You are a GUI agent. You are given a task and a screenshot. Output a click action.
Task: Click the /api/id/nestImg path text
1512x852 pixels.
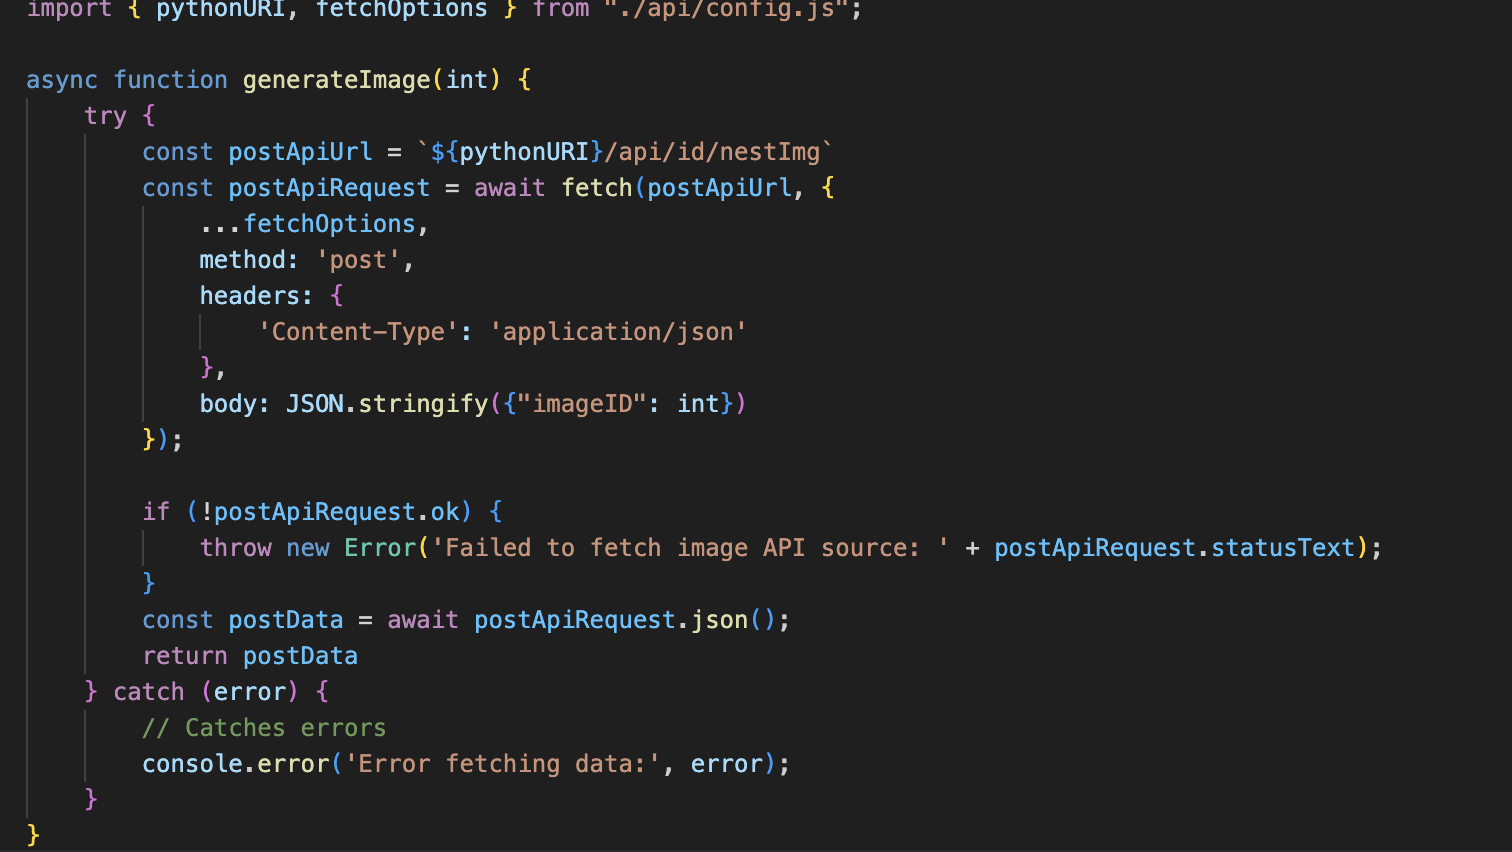pyautogui.click(x=712, y=152)
